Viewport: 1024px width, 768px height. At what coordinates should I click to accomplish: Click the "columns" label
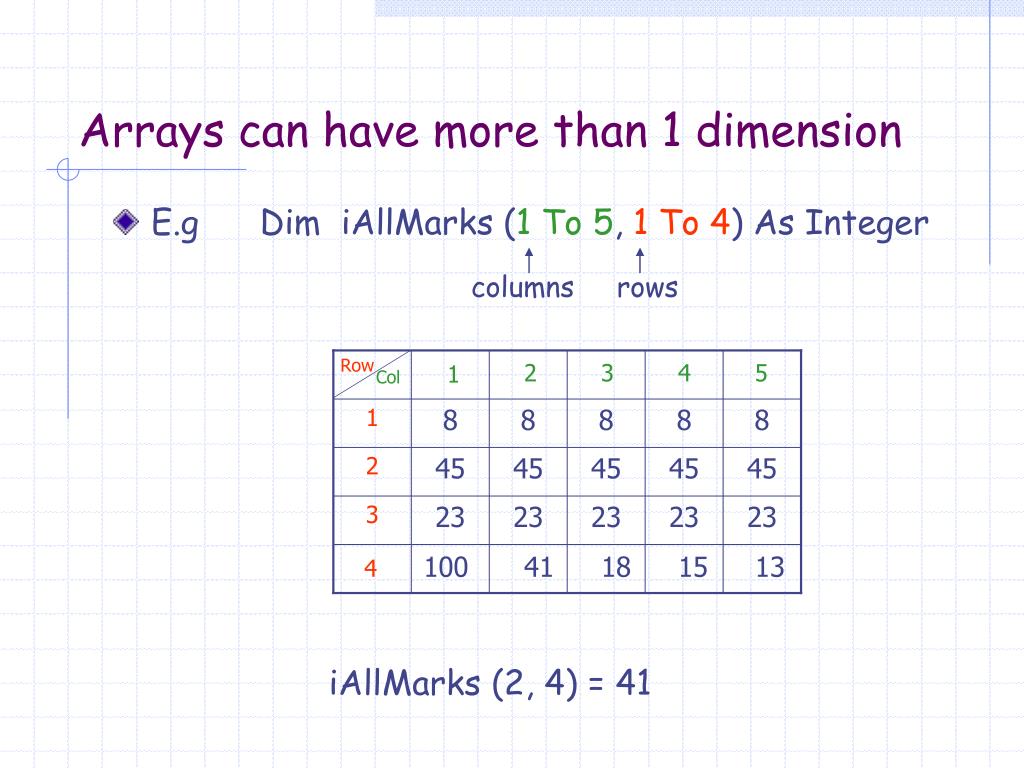coord(522,288)
